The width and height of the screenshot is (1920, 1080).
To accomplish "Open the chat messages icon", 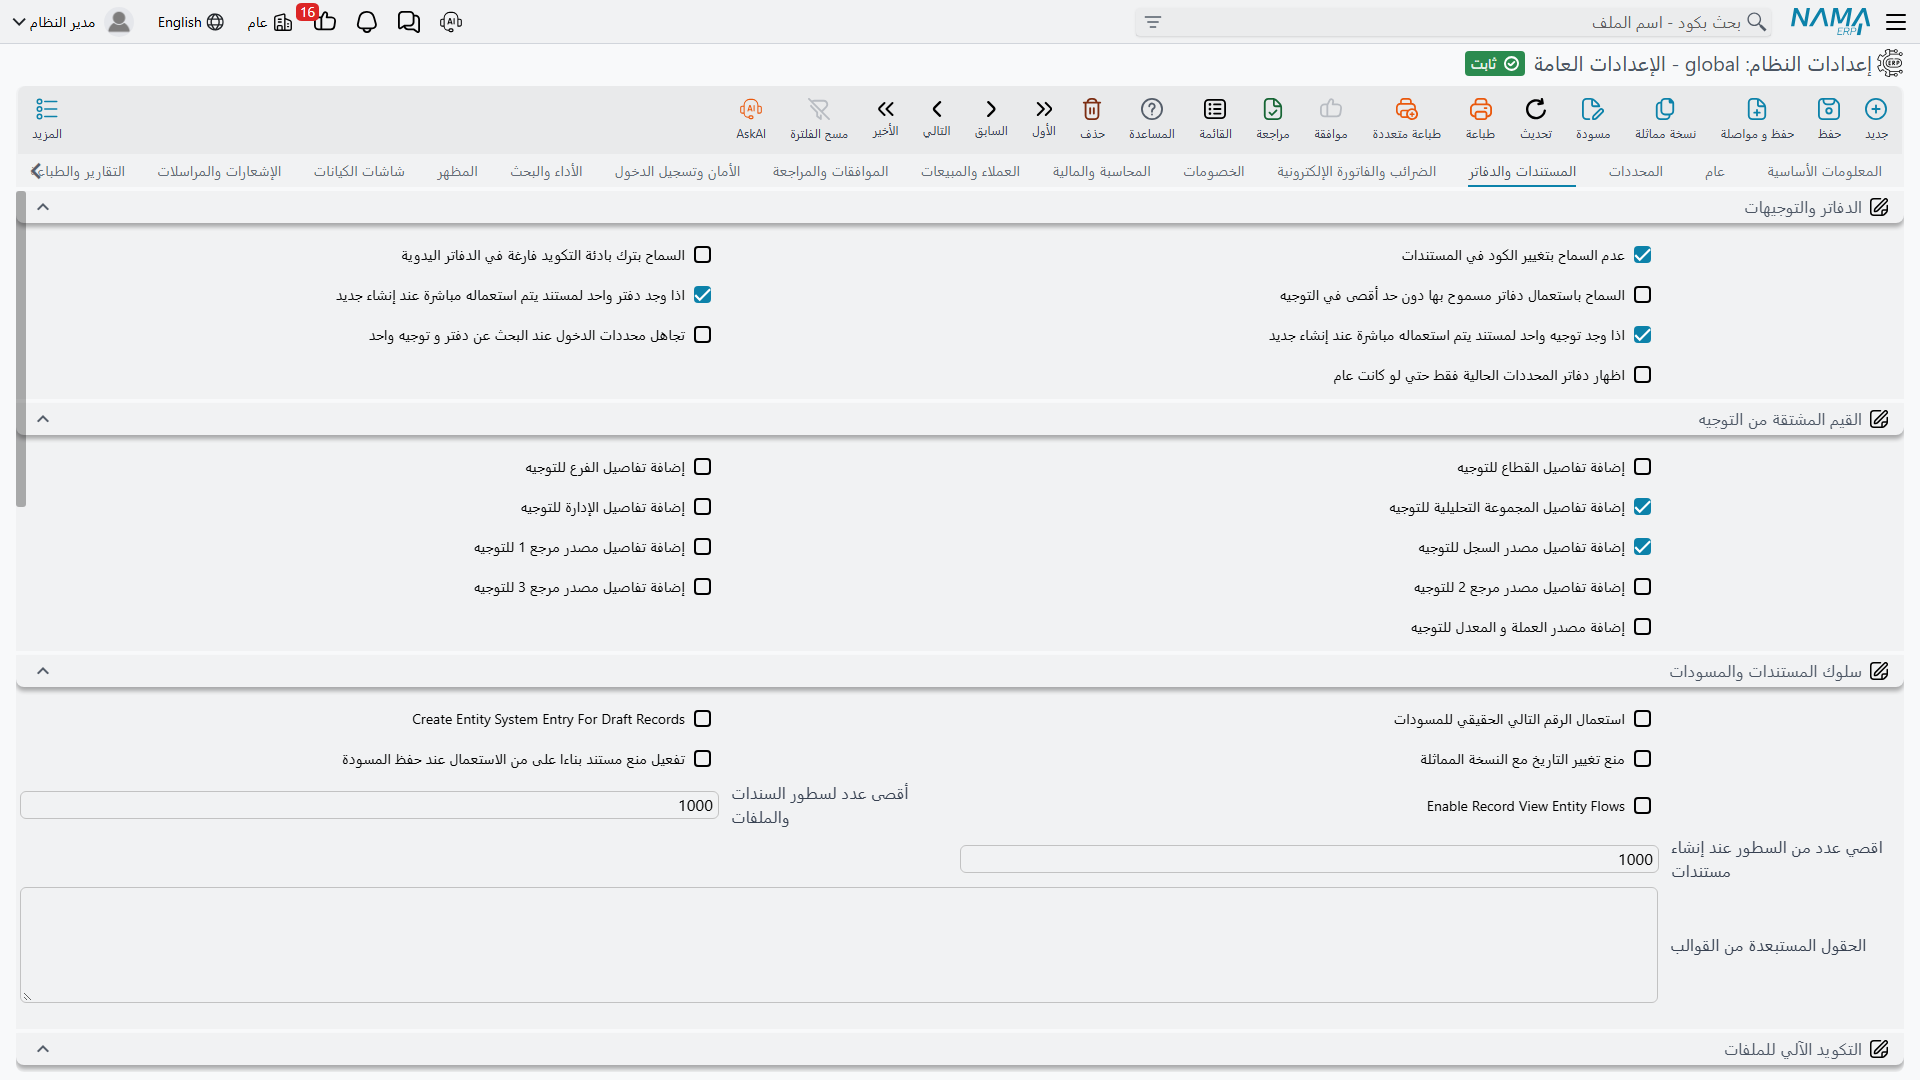I will coord(409,22).
